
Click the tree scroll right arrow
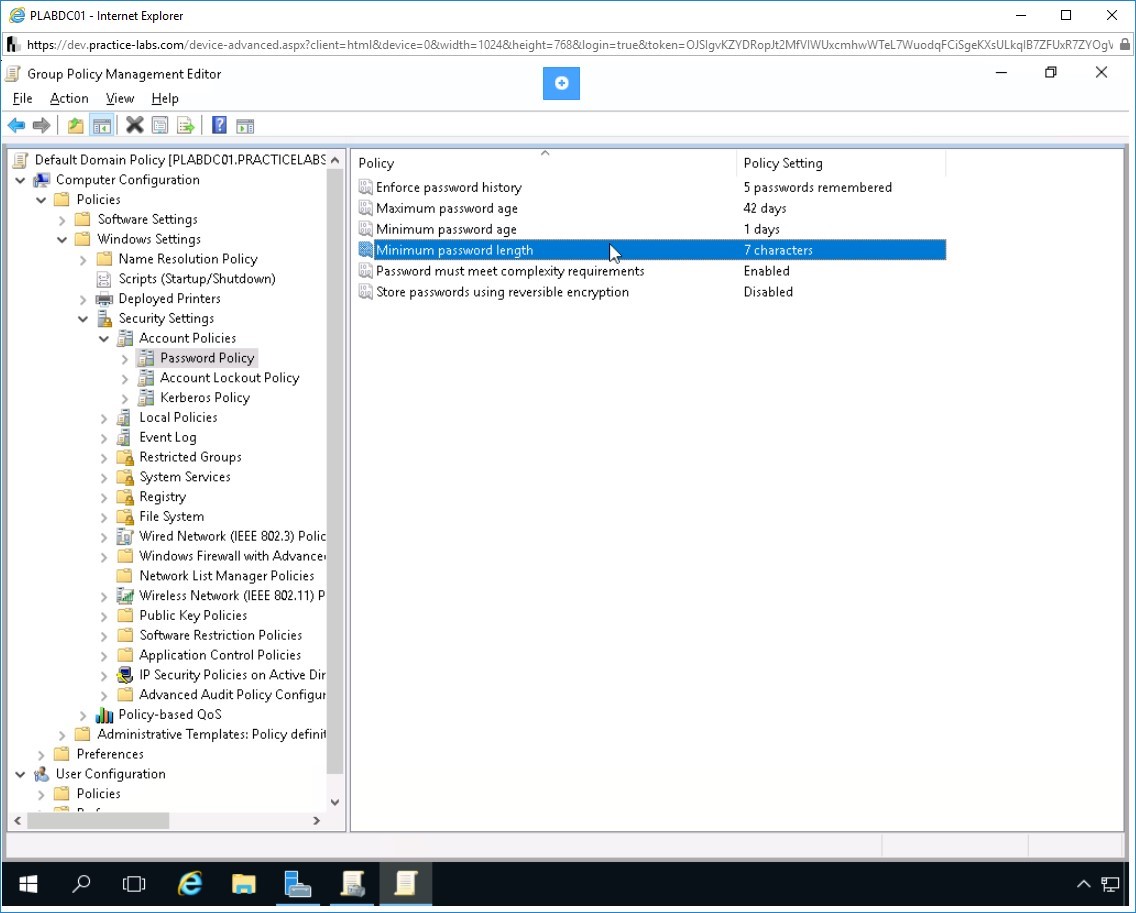coord(316,820)
